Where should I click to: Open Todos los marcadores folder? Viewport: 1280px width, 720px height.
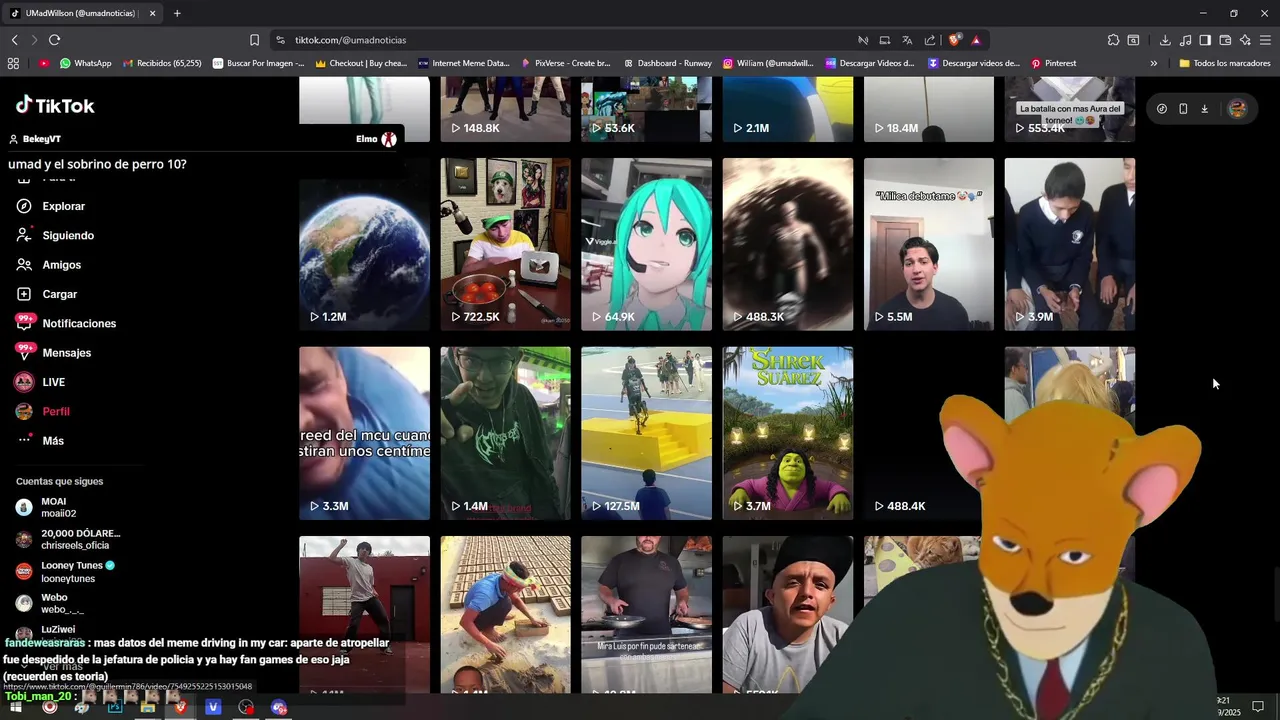pos(1224,63)
